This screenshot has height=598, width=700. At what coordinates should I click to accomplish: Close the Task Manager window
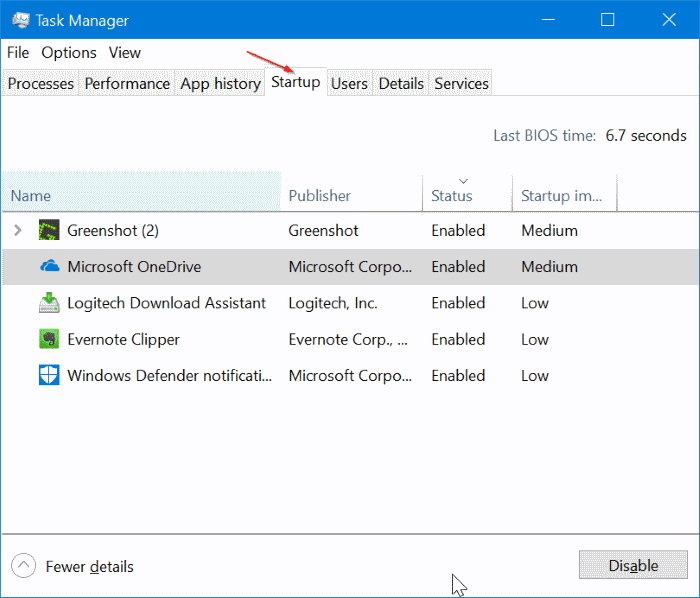pyautogui.click(x=669, y=20)
